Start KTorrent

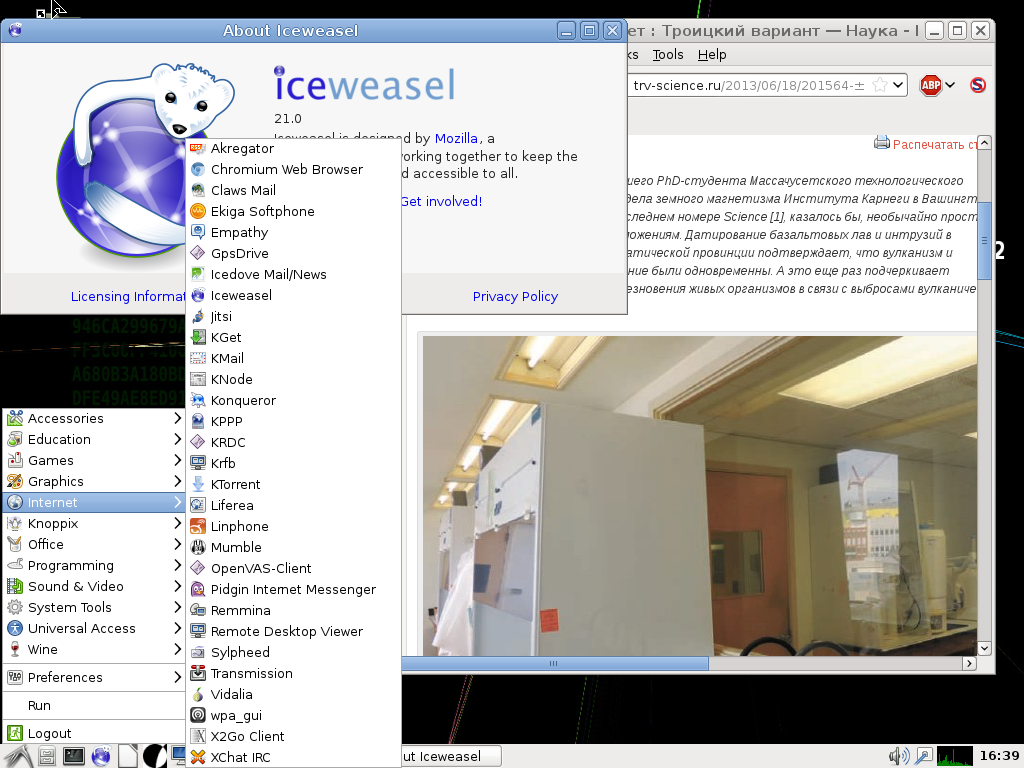[x=293, y=484]
